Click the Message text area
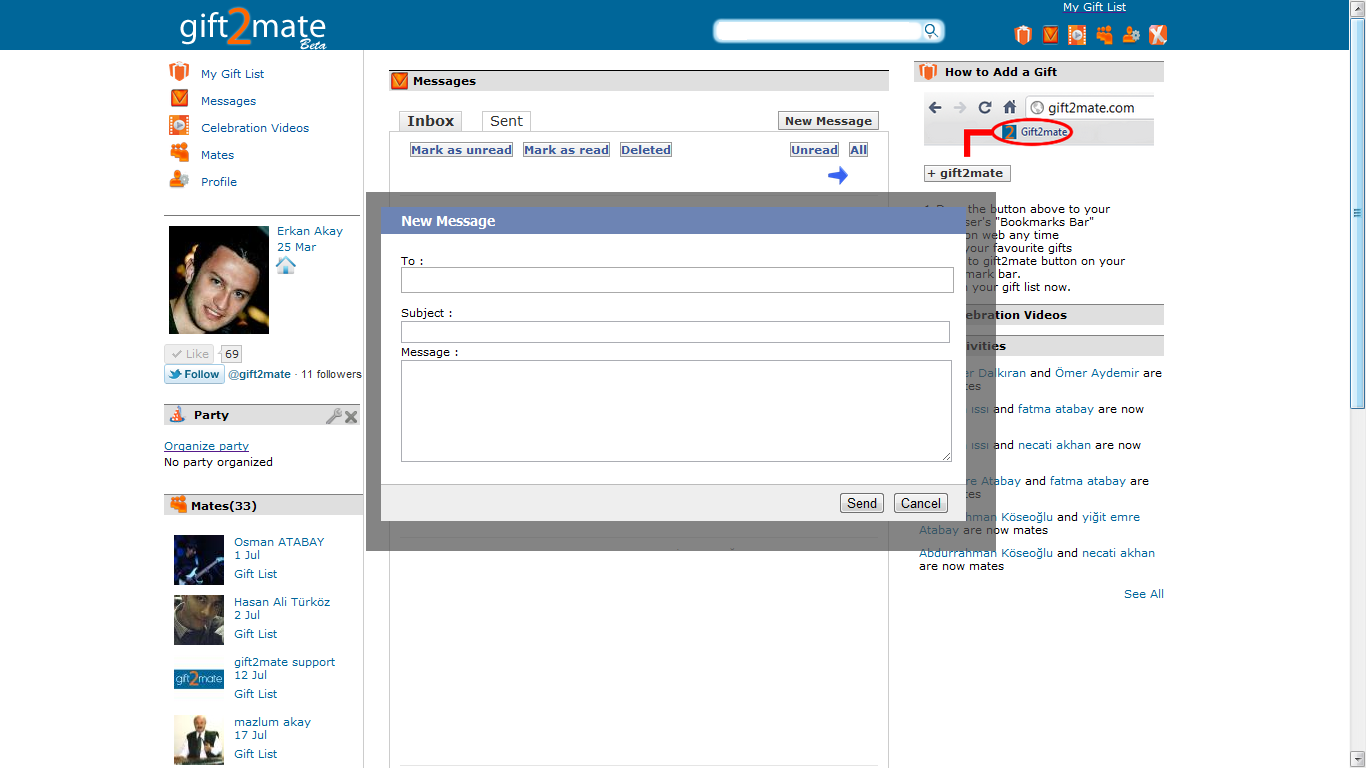Viewport: 1366px width, 768px height. click(x=676, y=411)
